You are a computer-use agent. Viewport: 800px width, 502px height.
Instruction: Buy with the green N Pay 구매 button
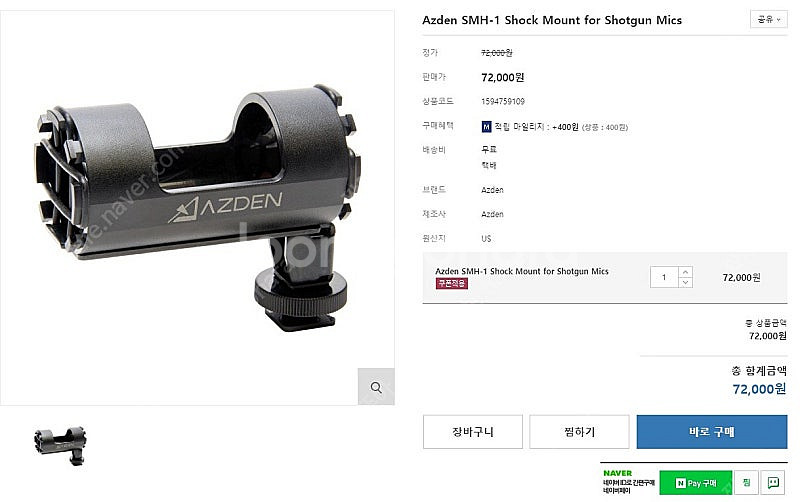pos(696,483)
